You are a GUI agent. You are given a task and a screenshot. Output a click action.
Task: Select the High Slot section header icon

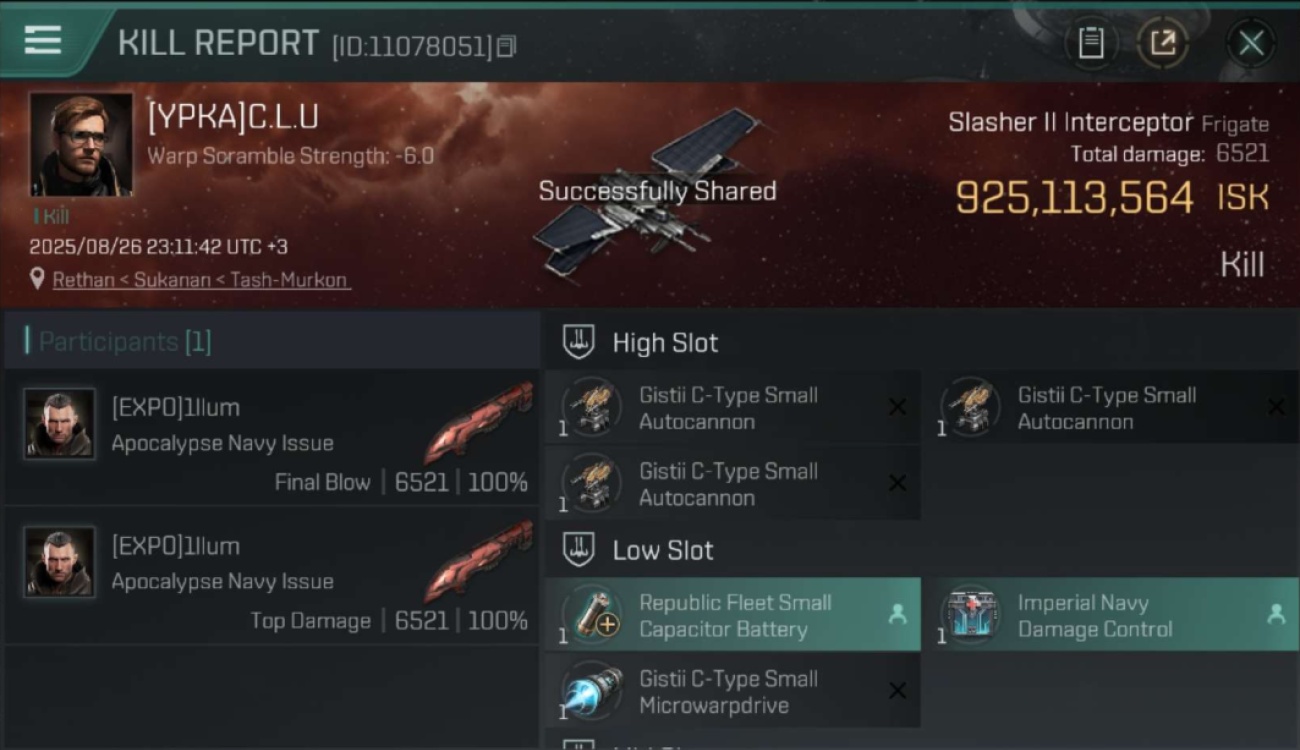pos(578,342)
